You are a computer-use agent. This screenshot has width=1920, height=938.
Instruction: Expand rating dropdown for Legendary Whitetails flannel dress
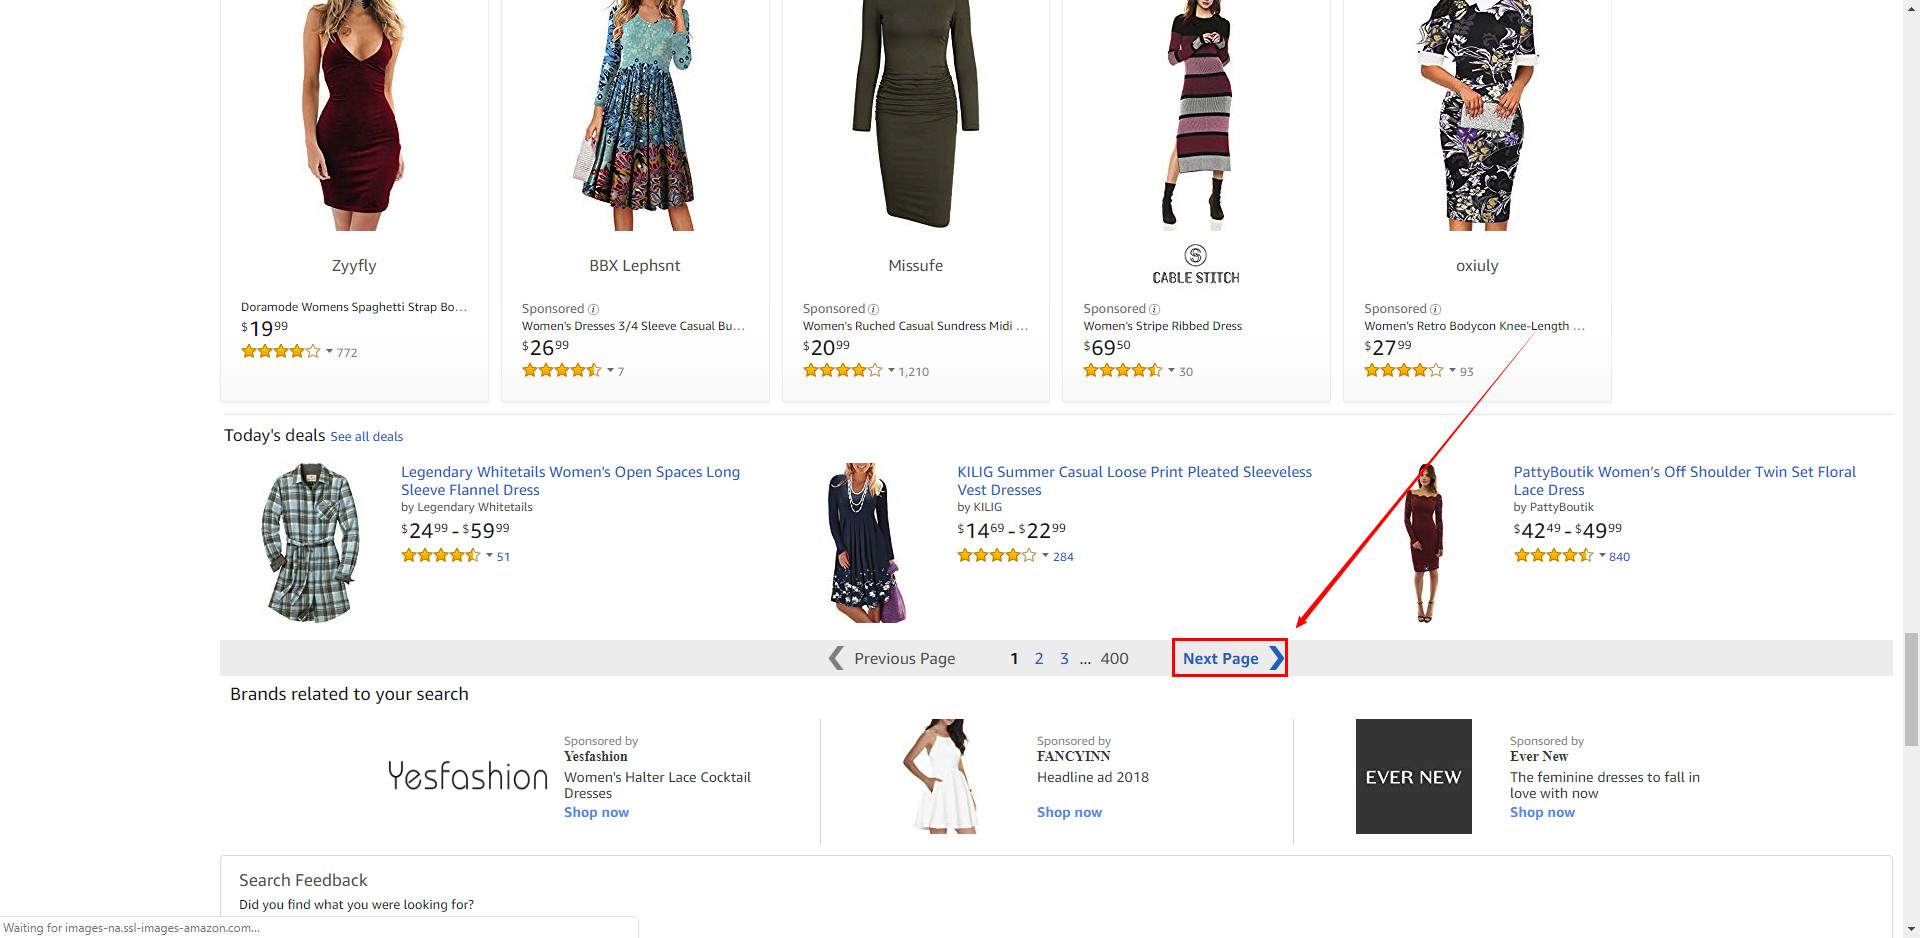[489, 555]
